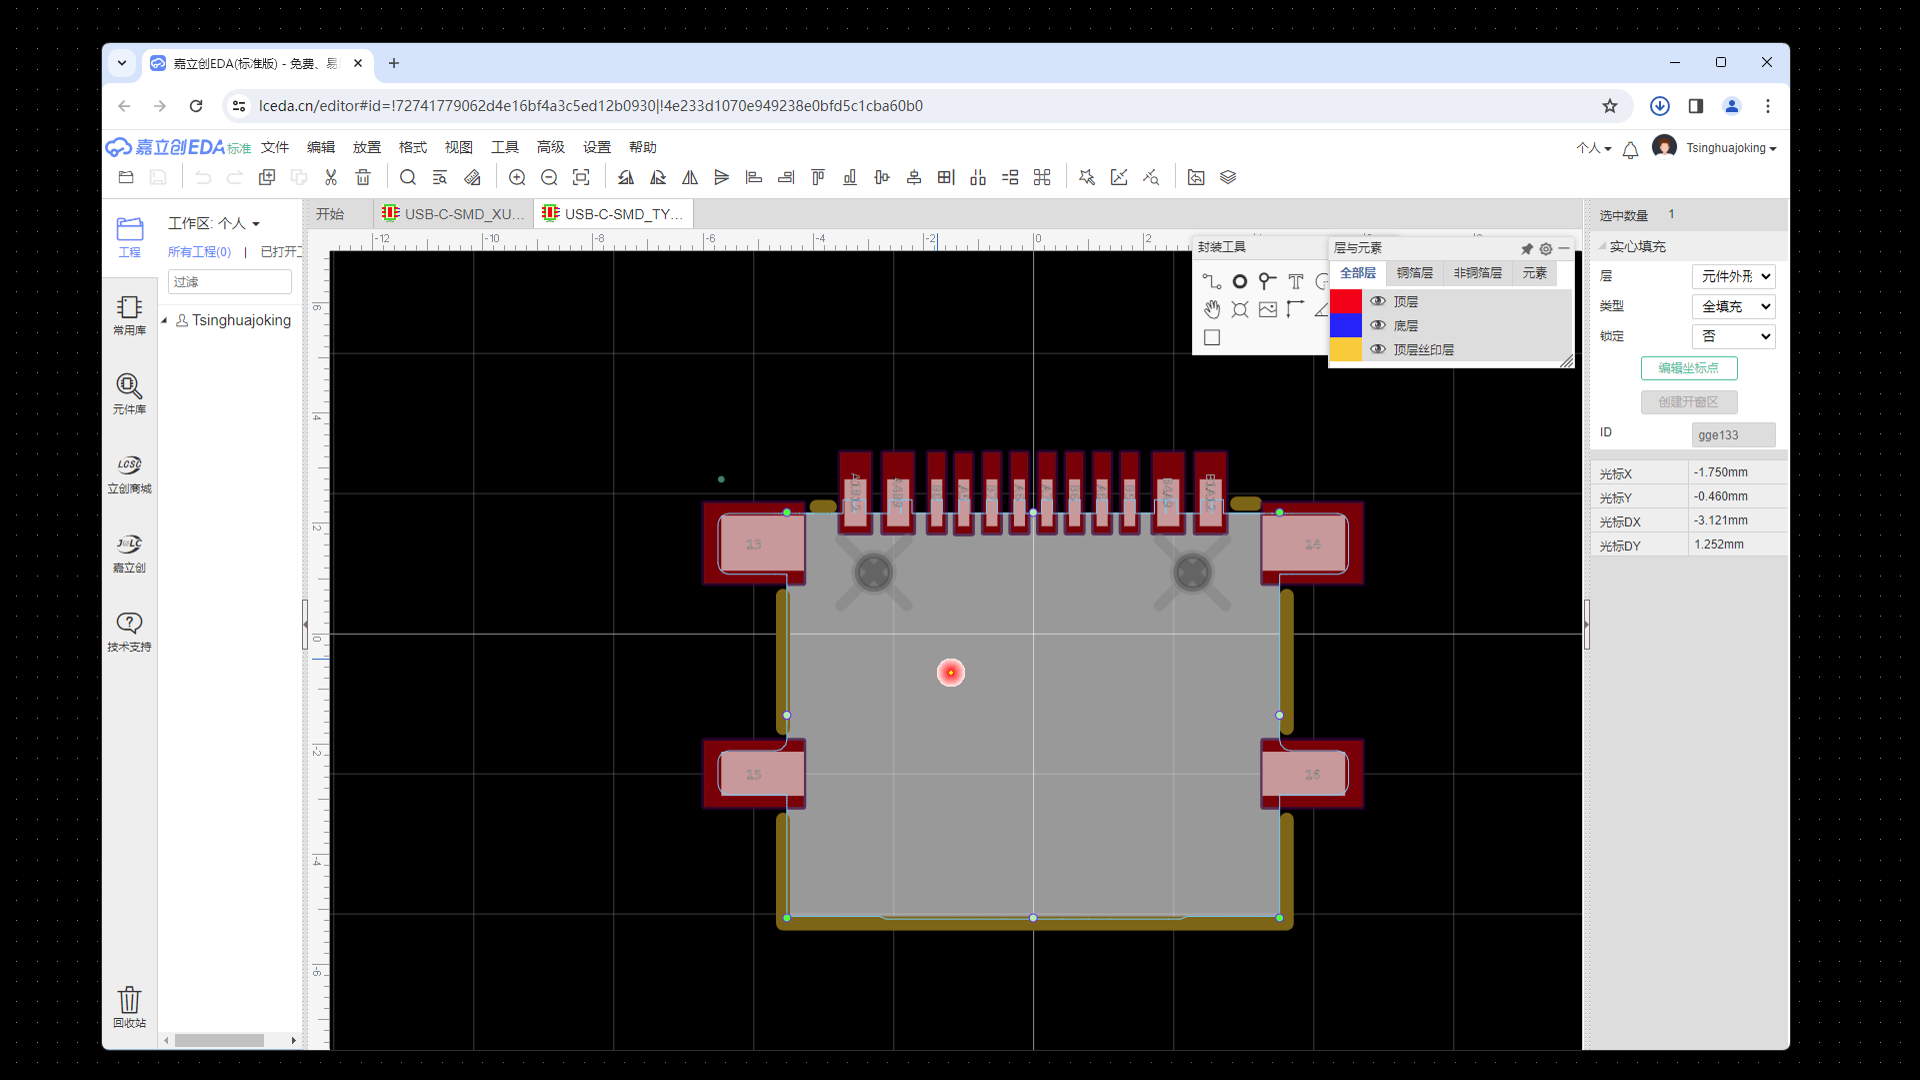Screen dimensions: 1920x1080
Task: Open the 元件库 component library sidebar
Action: coord(129,393)
